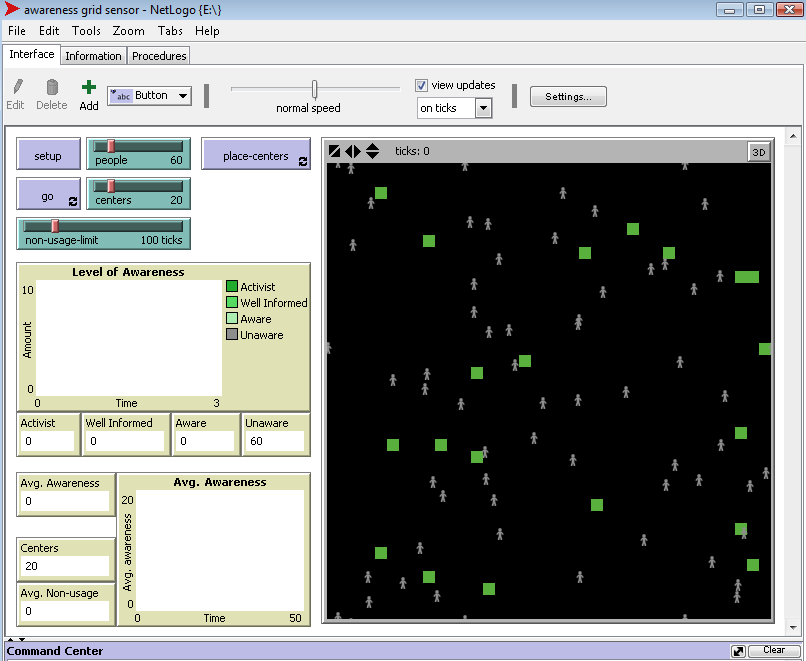Click the up-down view height arrows icon

[372, 151]
